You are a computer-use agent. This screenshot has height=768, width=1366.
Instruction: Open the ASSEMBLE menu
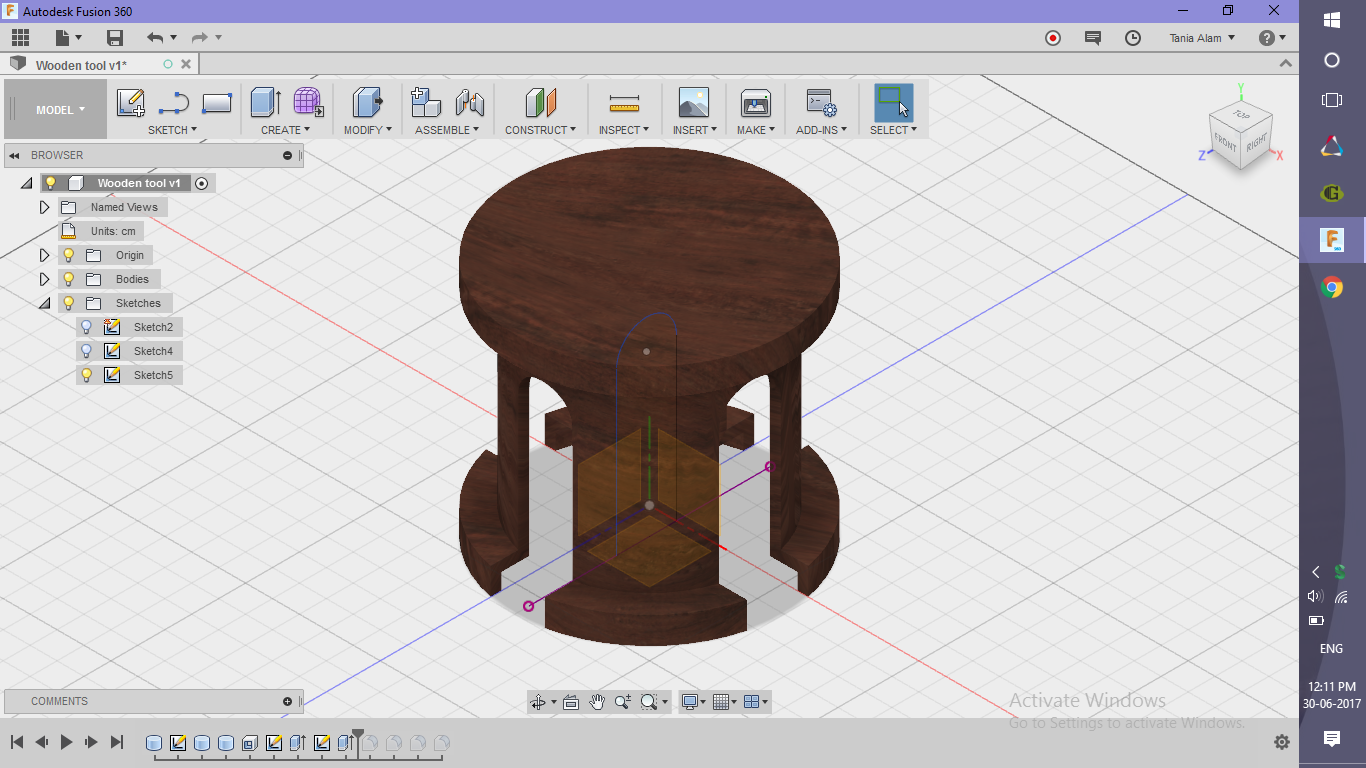[x=447, y=130]
